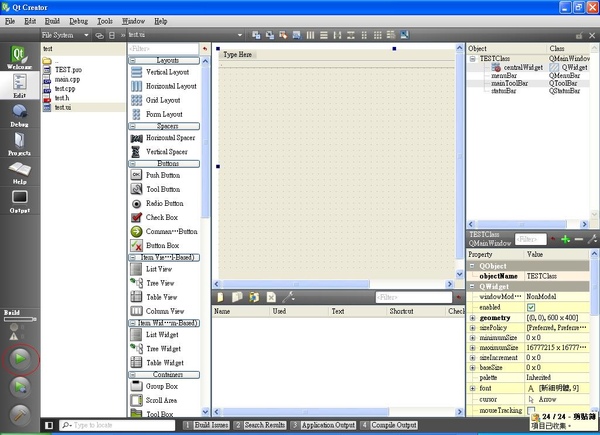
Task: Select Horizontal Spacer widget
Action: point(163,138)
